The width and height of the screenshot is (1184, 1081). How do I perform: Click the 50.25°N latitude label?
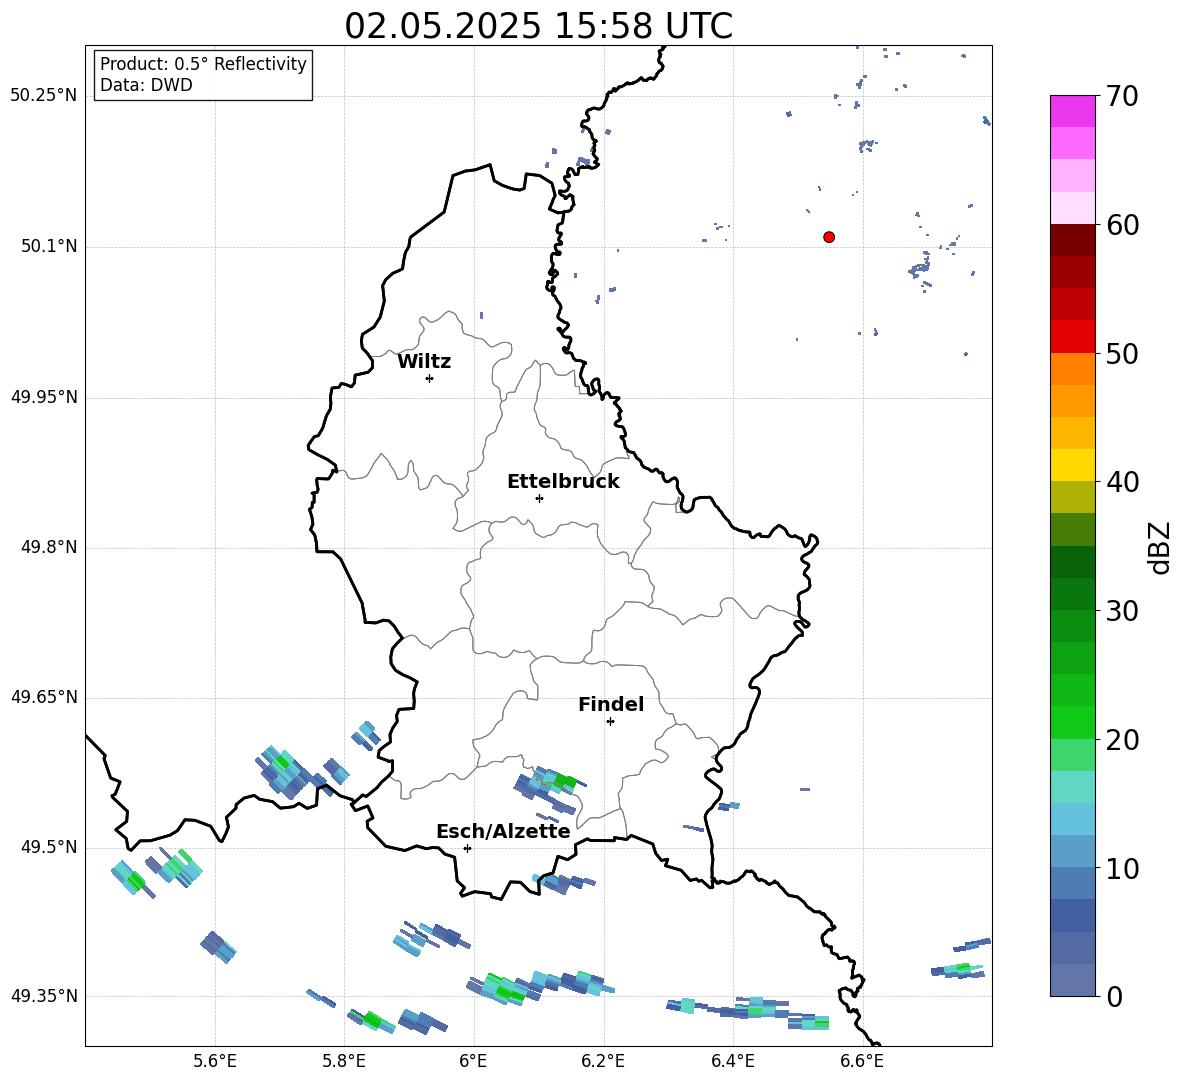(44, 96)
